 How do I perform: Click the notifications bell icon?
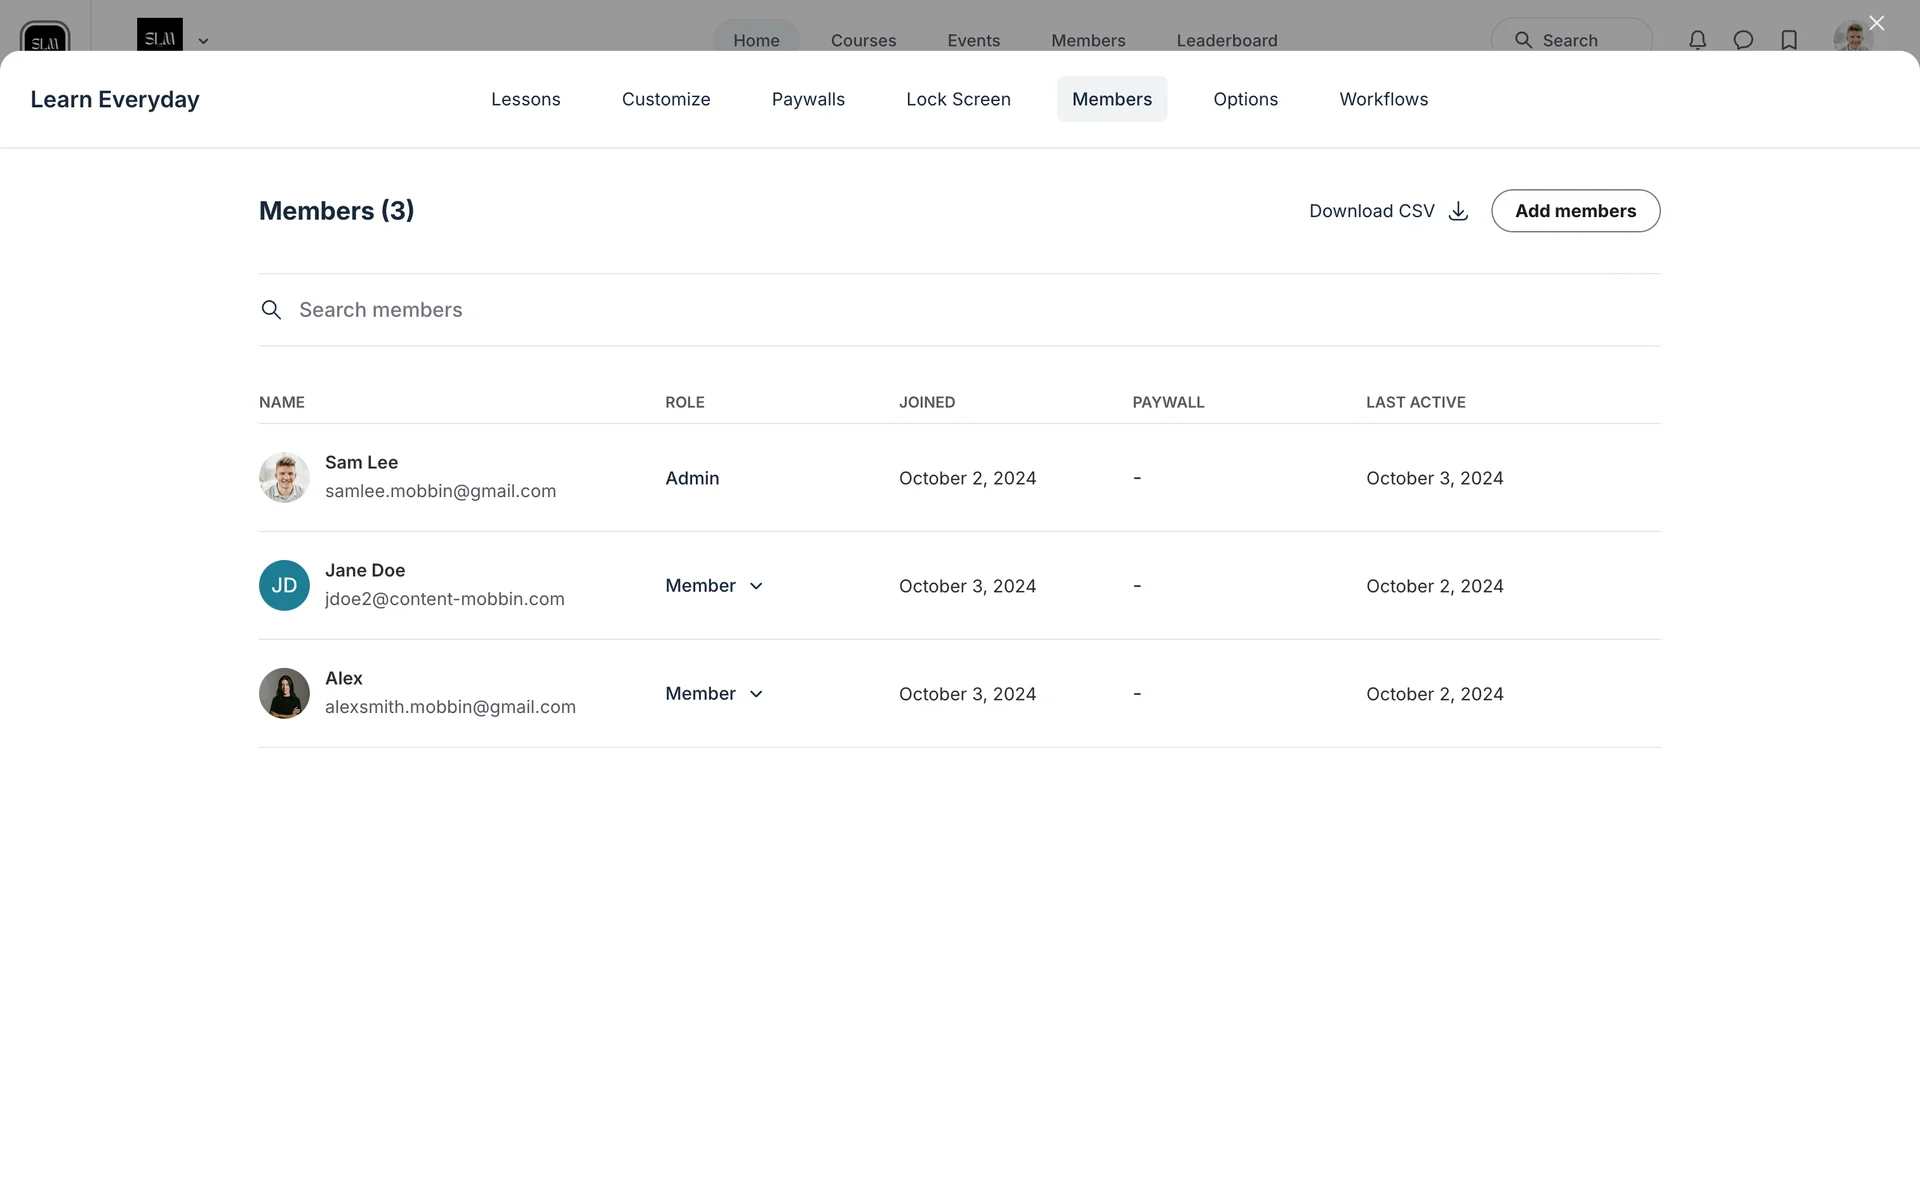1697,40
